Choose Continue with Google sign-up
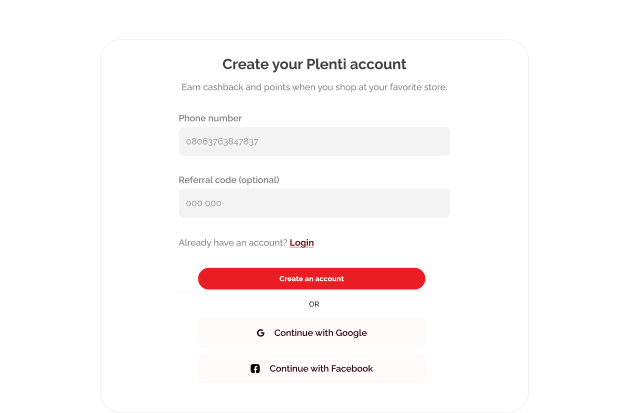 point(311,333)
